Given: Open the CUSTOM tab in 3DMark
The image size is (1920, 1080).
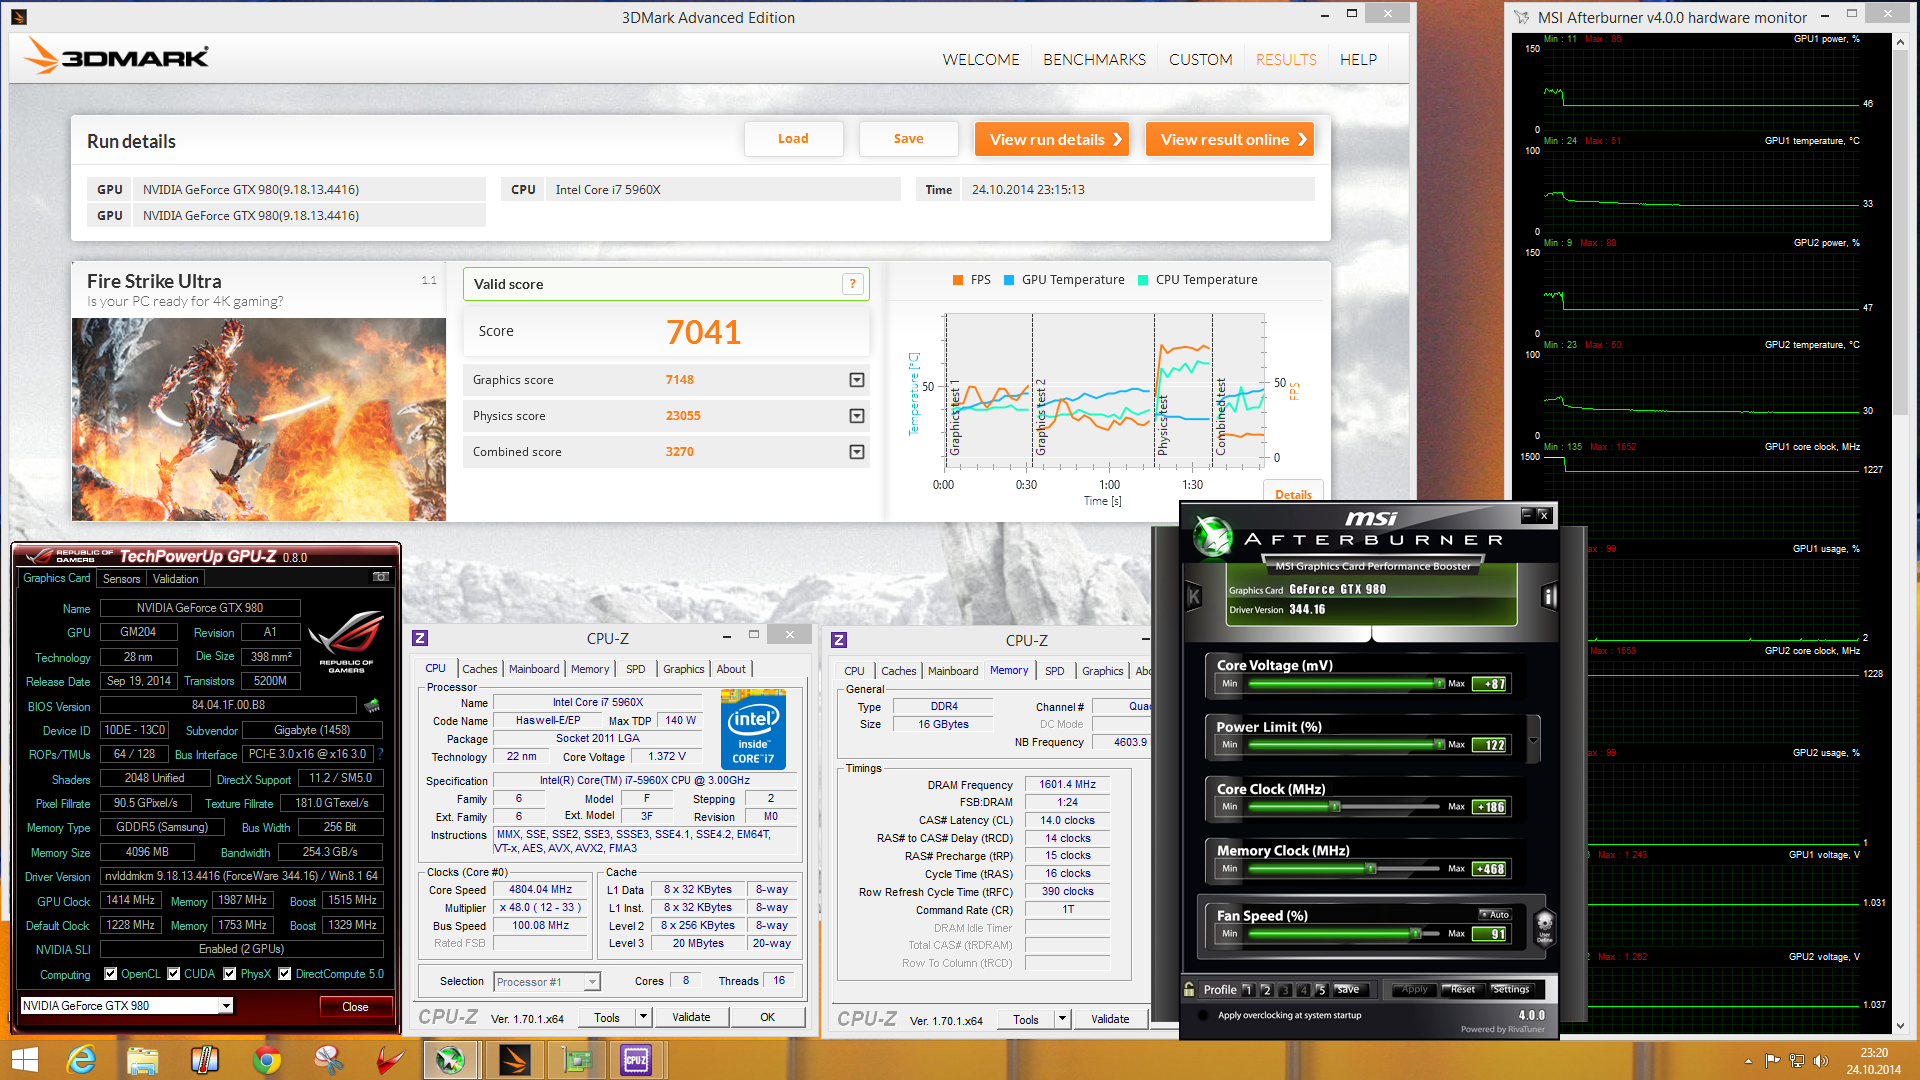Looking at the screenshot, I should pyautogui.click(x=1200, y=60).
